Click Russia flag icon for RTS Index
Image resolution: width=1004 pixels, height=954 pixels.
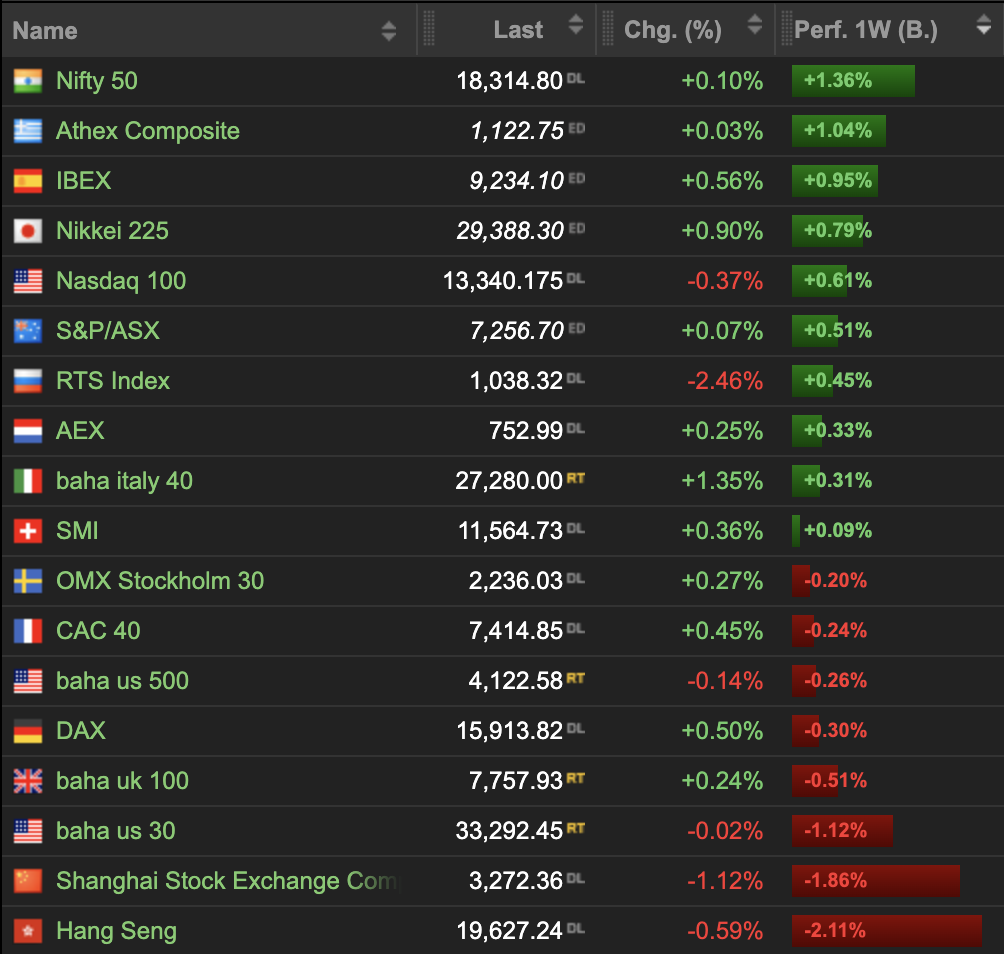(x=28, y=381)
